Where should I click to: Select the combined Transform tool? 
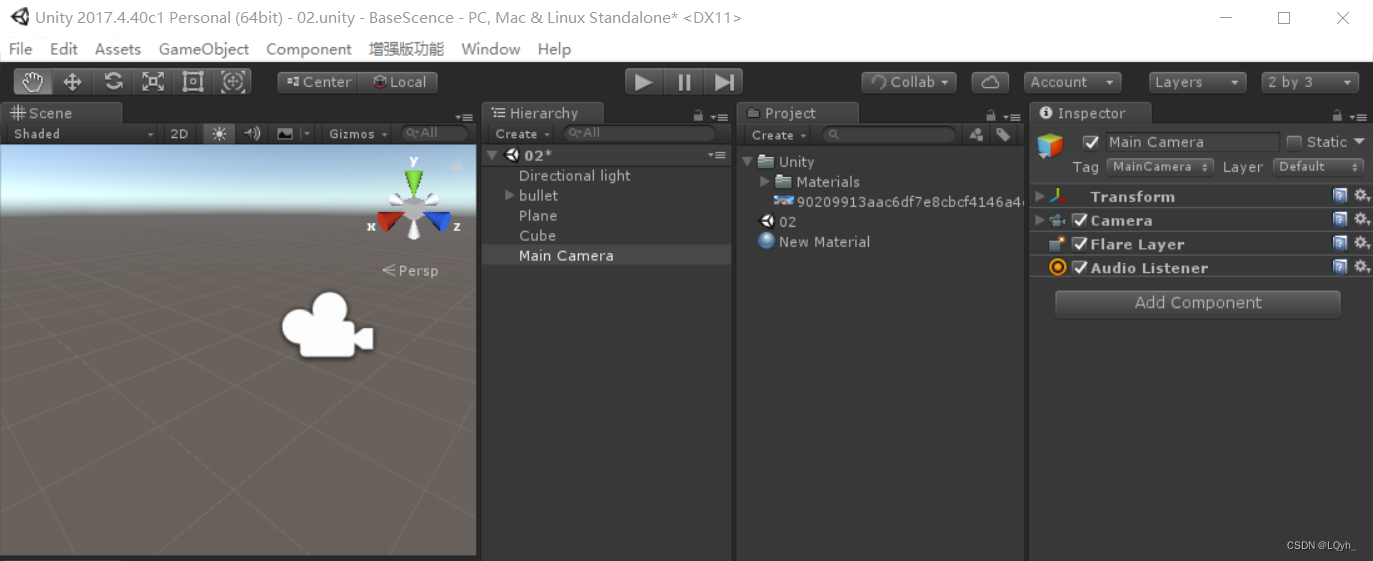point(233,82)
